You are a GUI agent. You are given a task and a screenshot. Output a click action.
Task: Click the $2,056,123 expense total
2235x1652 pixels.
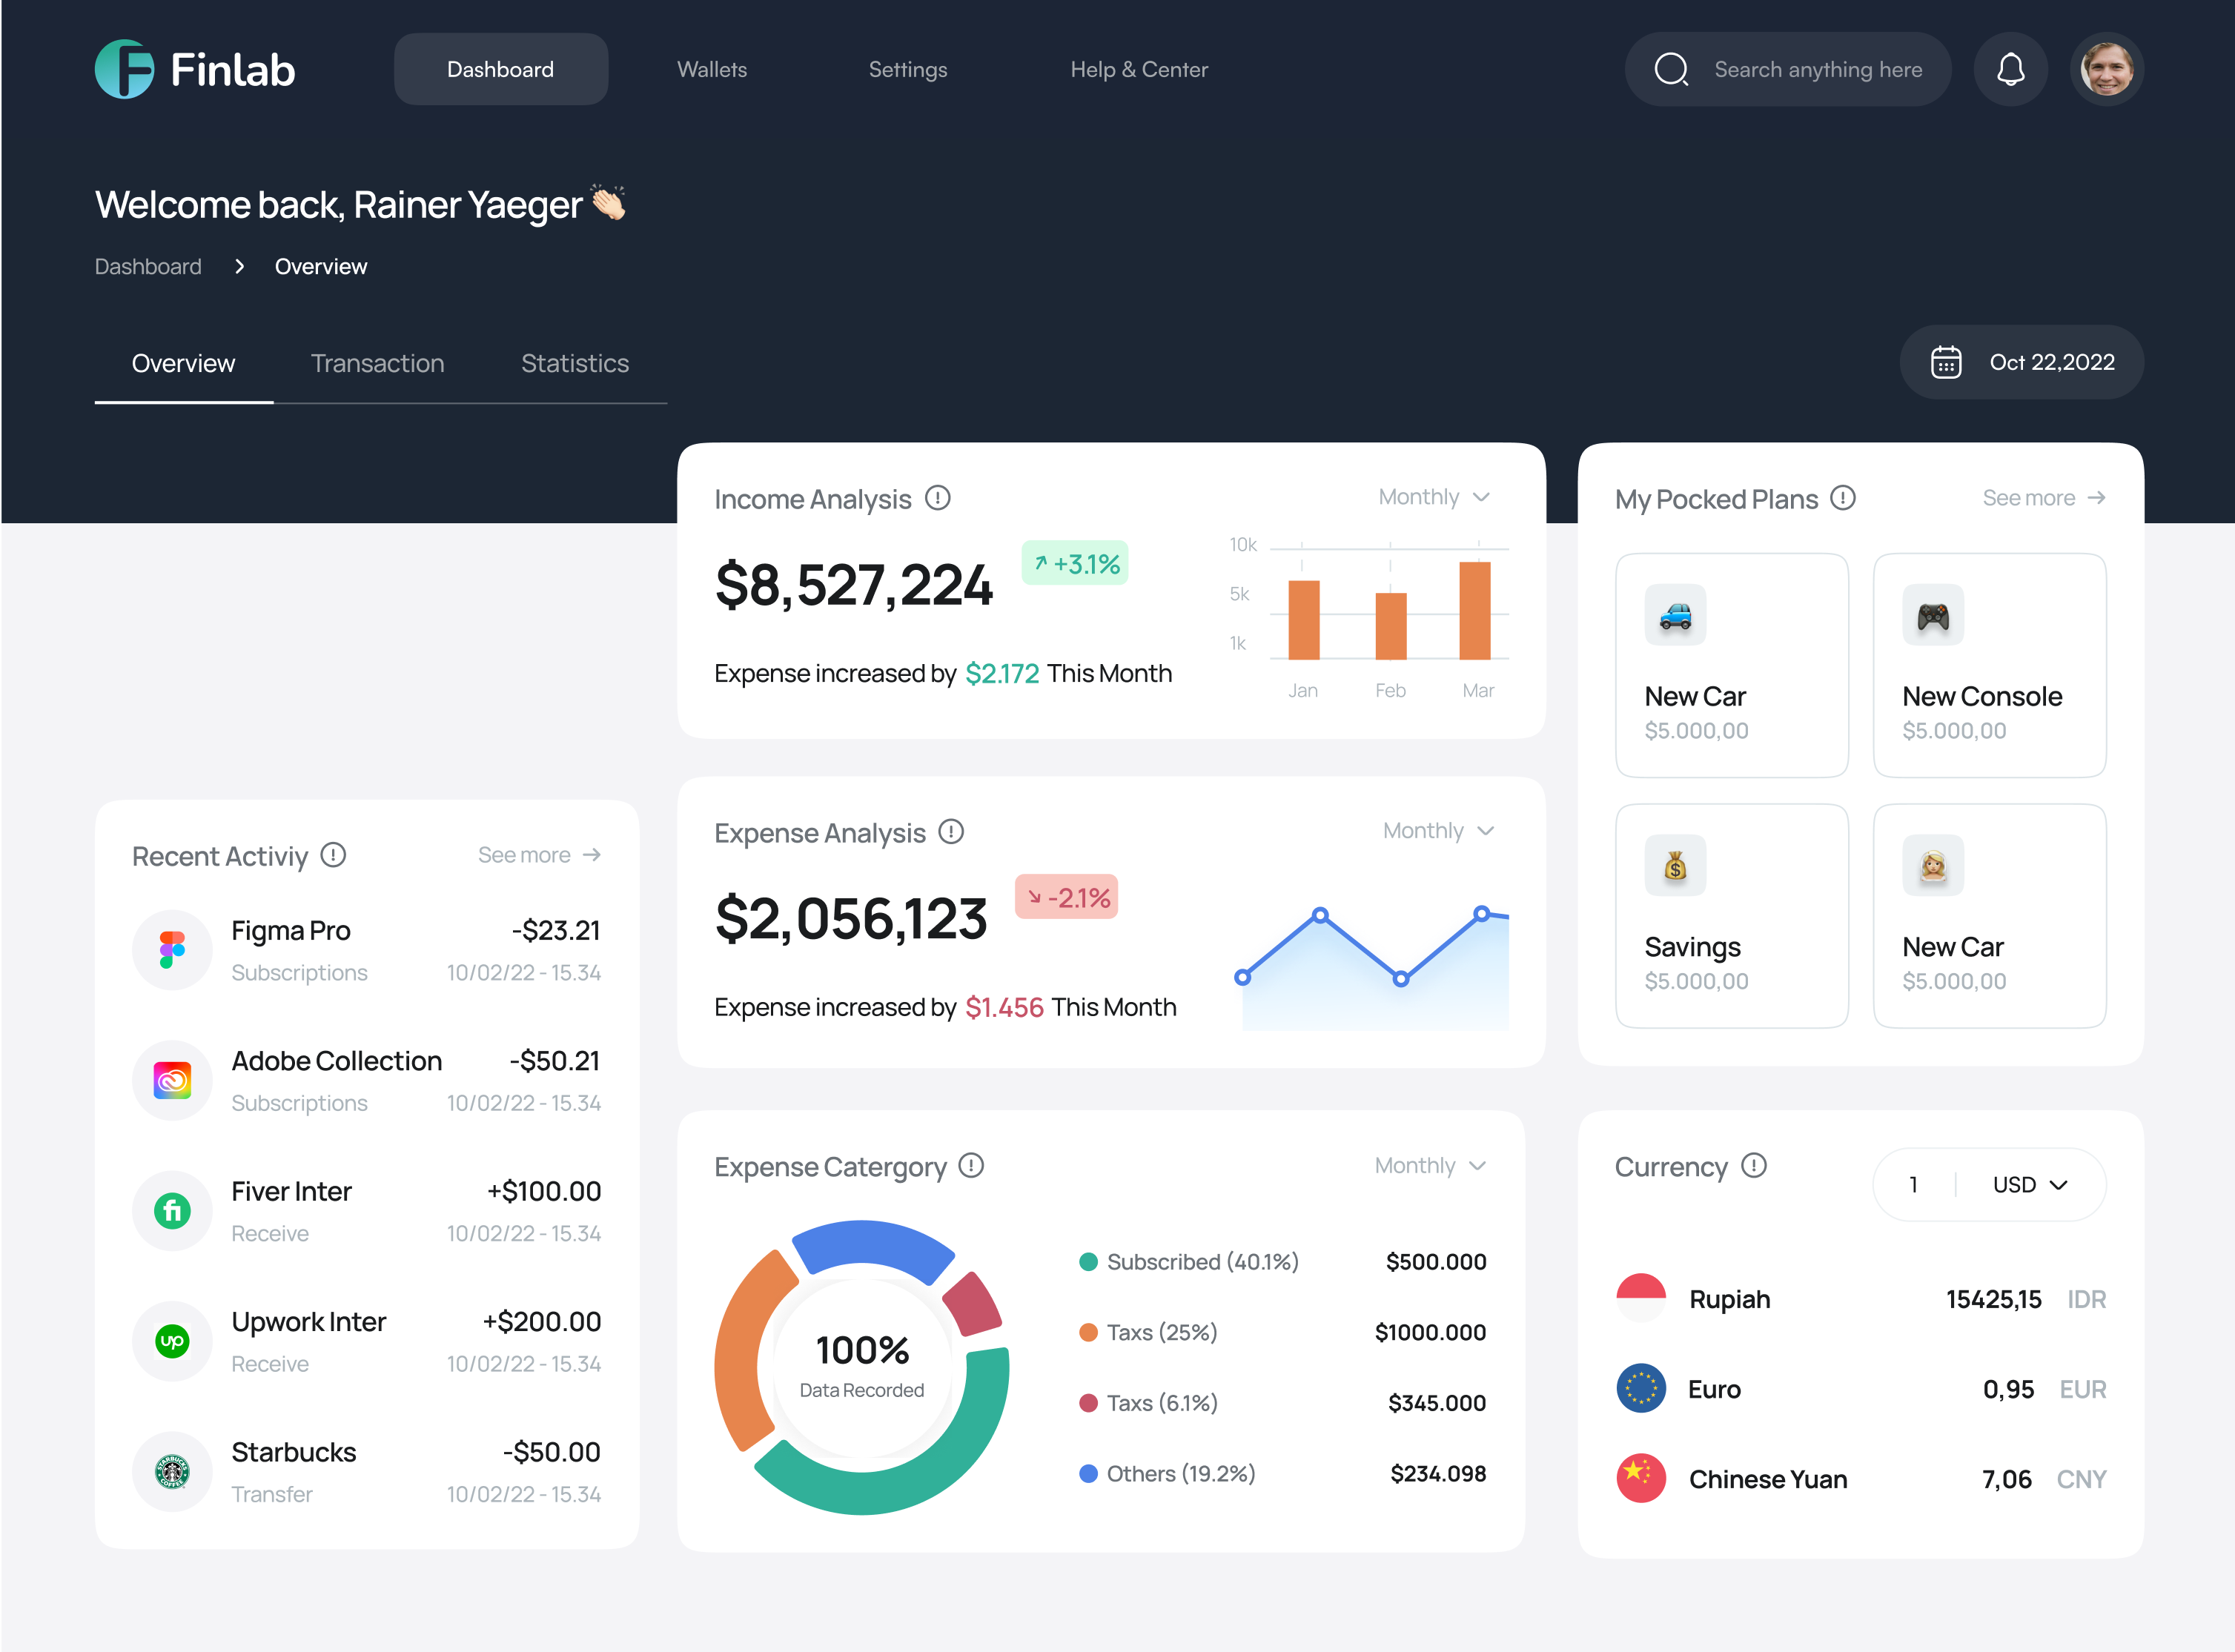(851, 919)
